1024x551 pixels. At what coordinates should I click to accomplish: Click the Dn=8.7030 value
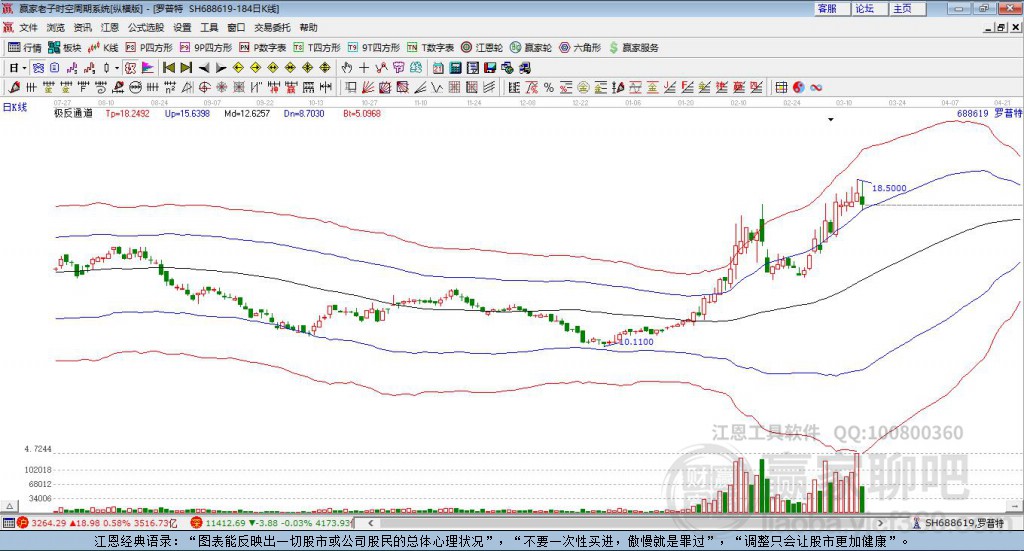pos(304,113)
